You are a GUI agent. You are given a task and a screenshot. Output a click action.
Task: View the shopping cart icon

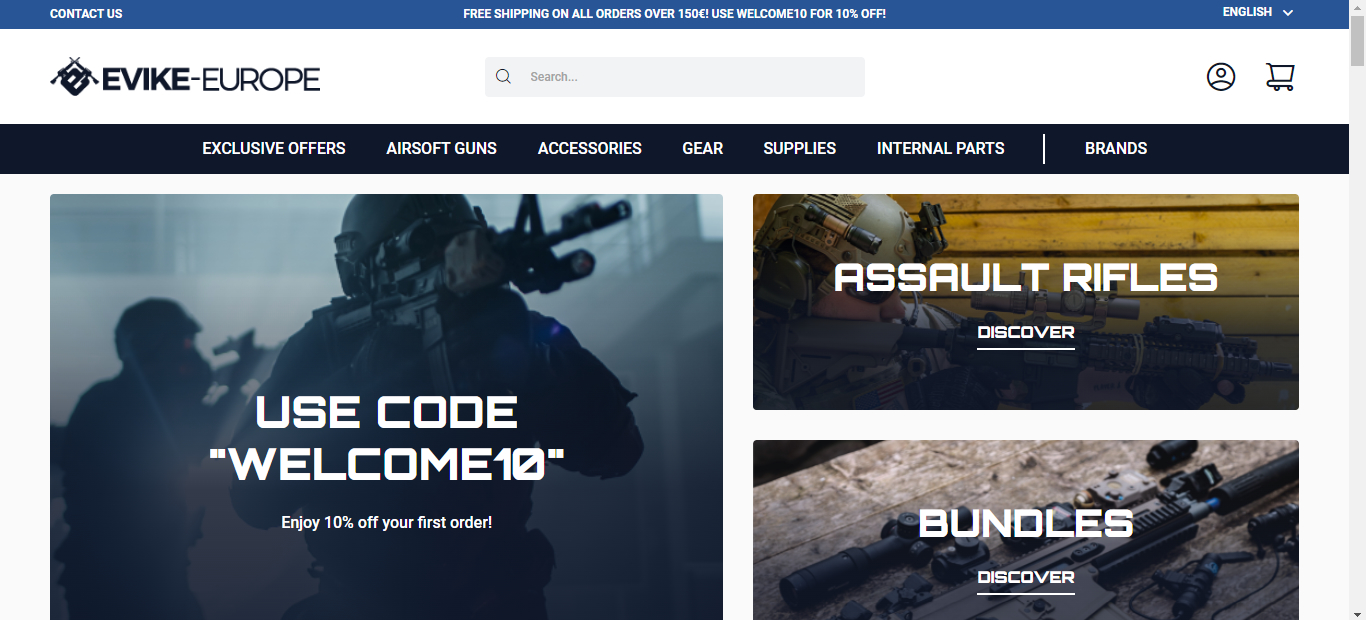[1280, 76]
